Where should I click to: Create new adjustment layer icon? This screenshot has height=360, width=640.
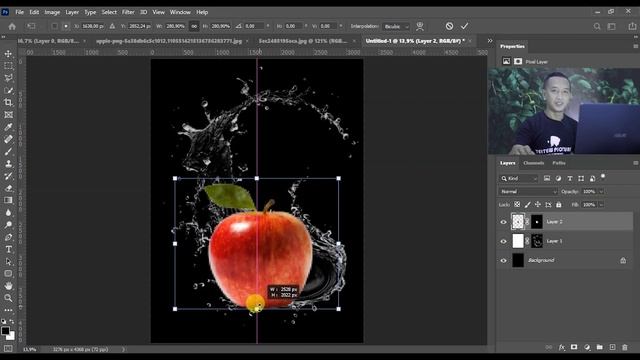(587, 347)
